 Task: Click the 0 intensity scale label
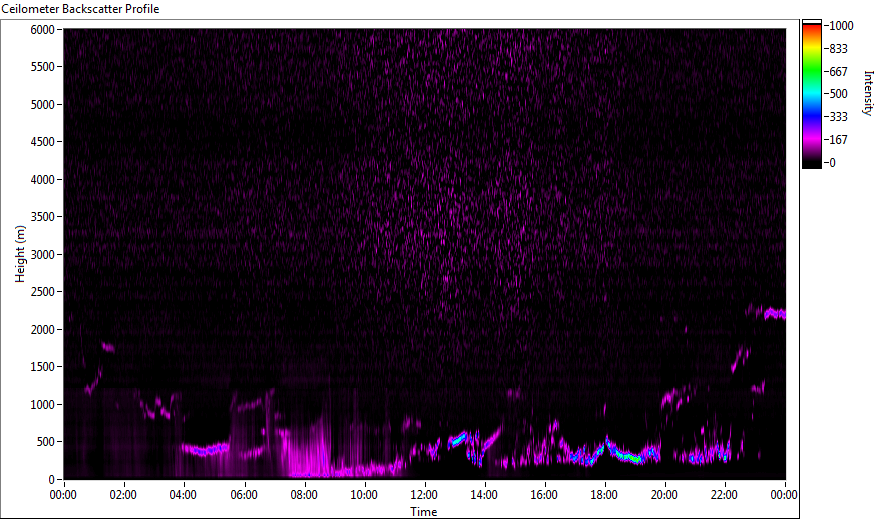(x=833, y=163)
